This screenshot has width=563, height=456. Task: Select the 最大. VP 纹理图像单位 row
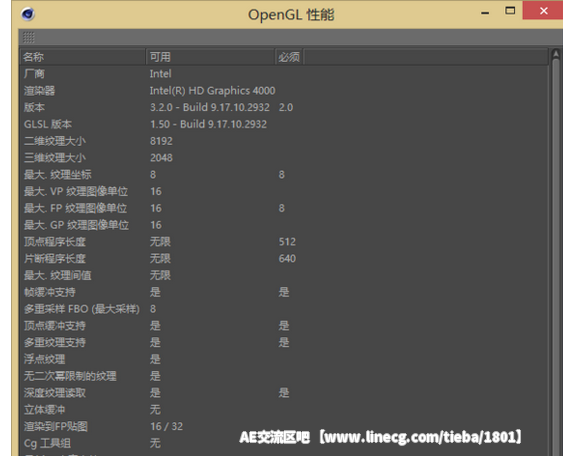tap(76, 191)
